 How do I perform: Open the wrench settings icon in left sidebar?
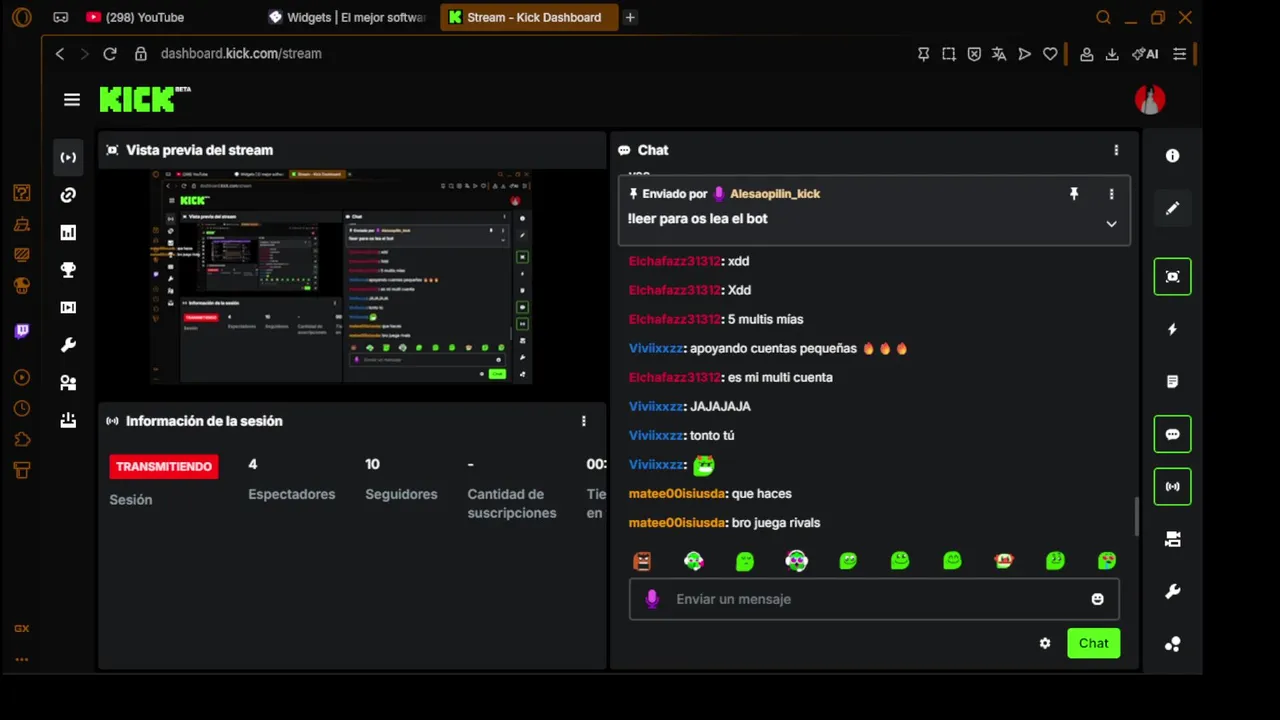pyautogui.click(x=68, y=345)
